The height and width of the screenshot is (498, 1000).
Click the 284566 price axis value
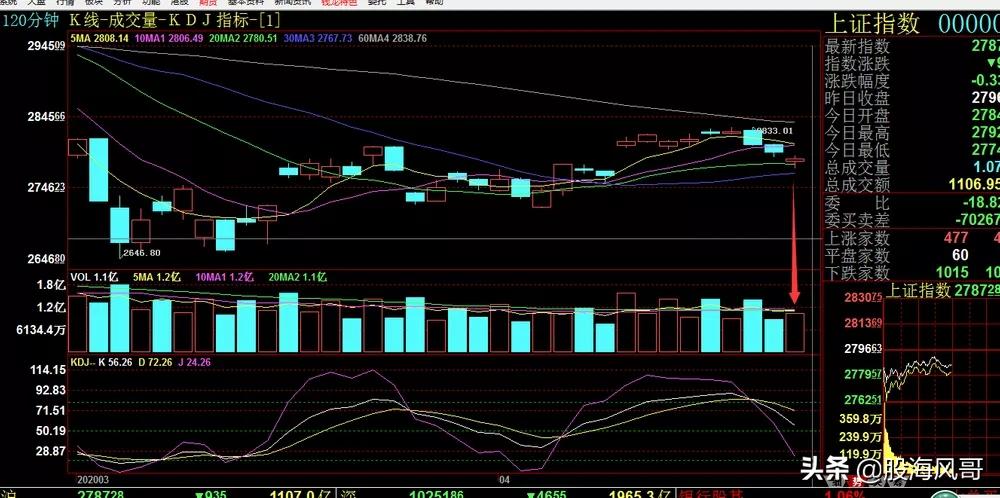tap(47, 117)
